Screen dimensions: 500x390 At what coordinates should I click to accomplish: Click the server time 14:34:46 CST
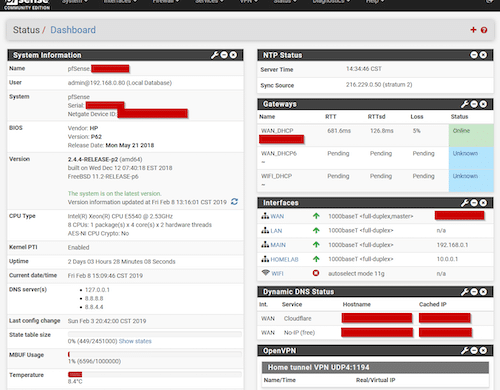(x=364, y=69)
